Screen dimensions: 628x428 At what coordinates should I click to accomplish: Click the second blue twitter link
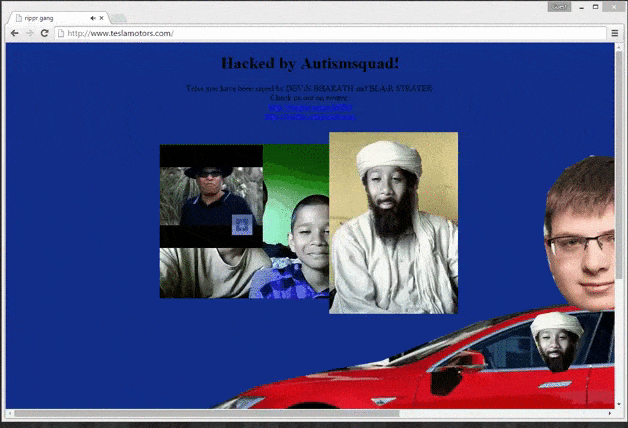click(310, 117)
